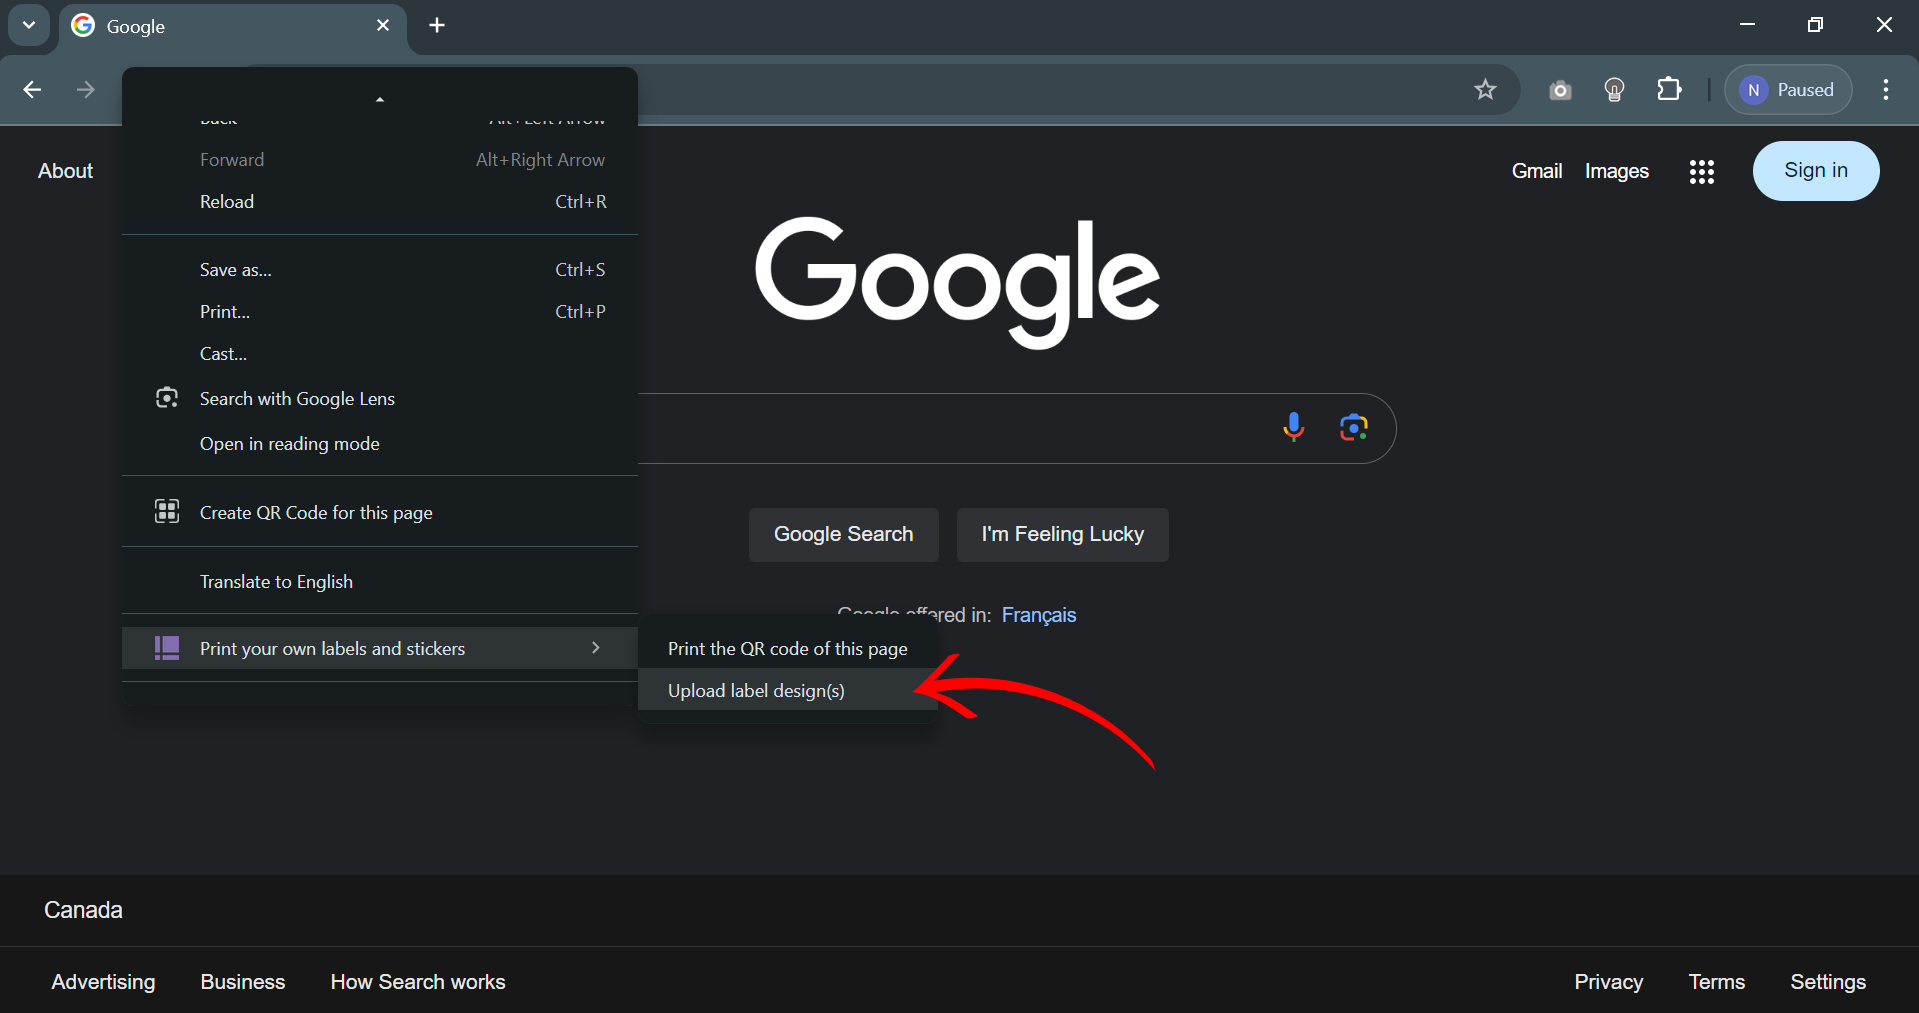1919x1013 pixels.
Task: Click the Lens icon beside Search with Google Lens
Action: point(167,398)
